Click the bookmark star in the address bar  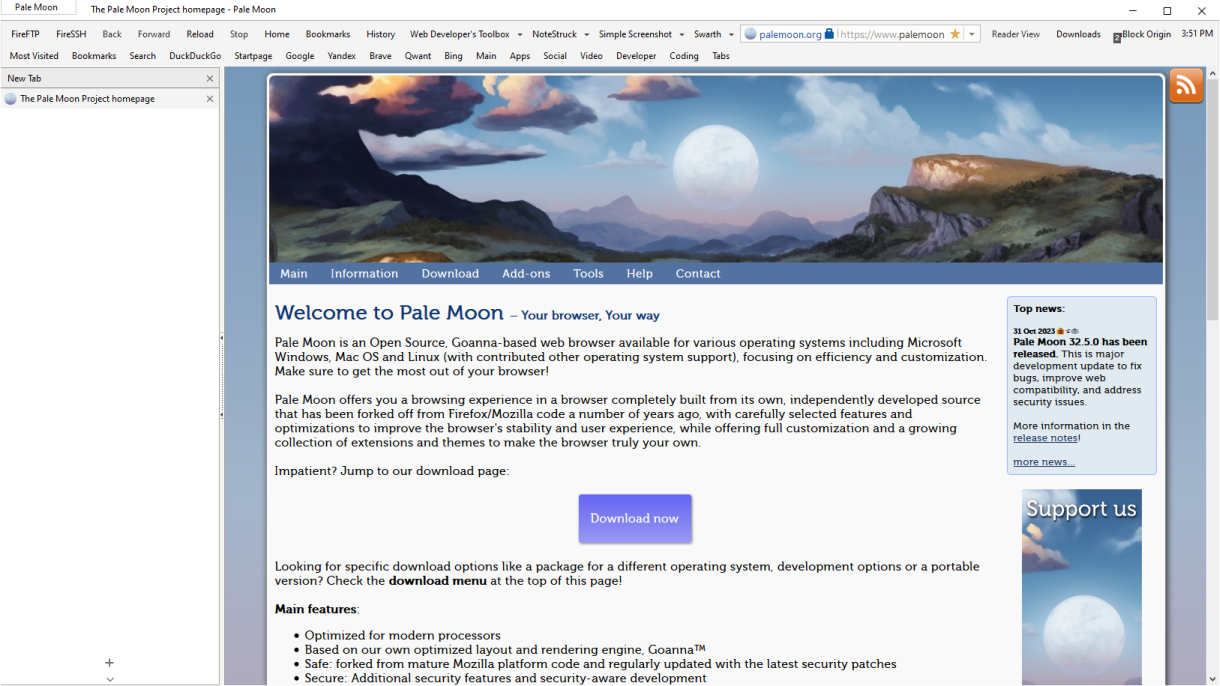coord(955,34)
